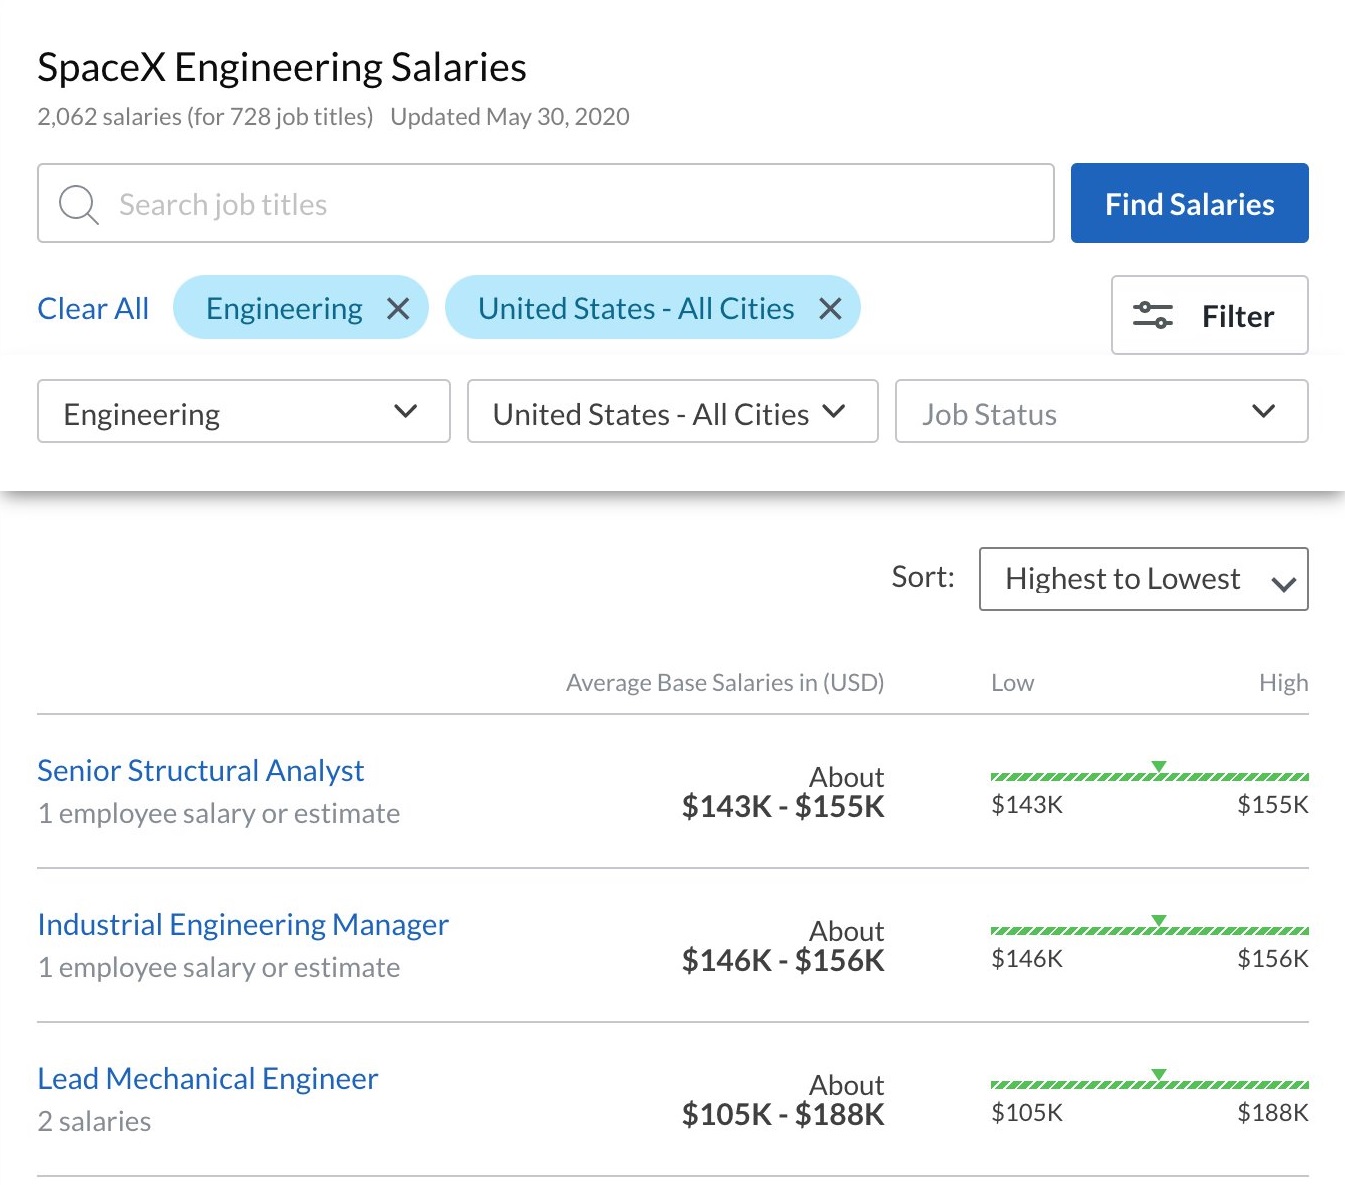Click the Updated May 30, 2020 text
Screen dimensions: 1345x1185
tap(510, 117)
